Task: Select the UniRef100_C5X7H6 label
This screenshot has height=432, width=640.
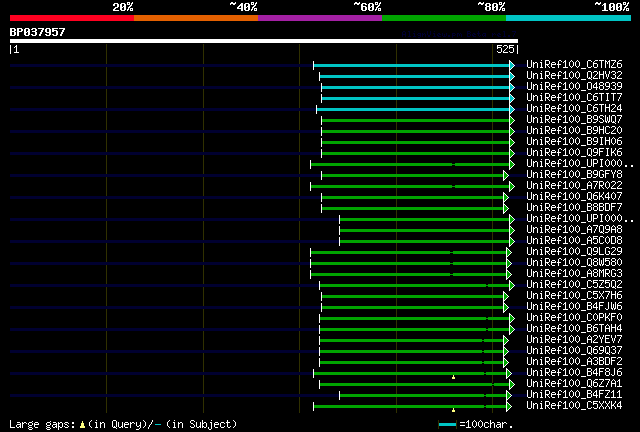Action: tap(574, 296)
